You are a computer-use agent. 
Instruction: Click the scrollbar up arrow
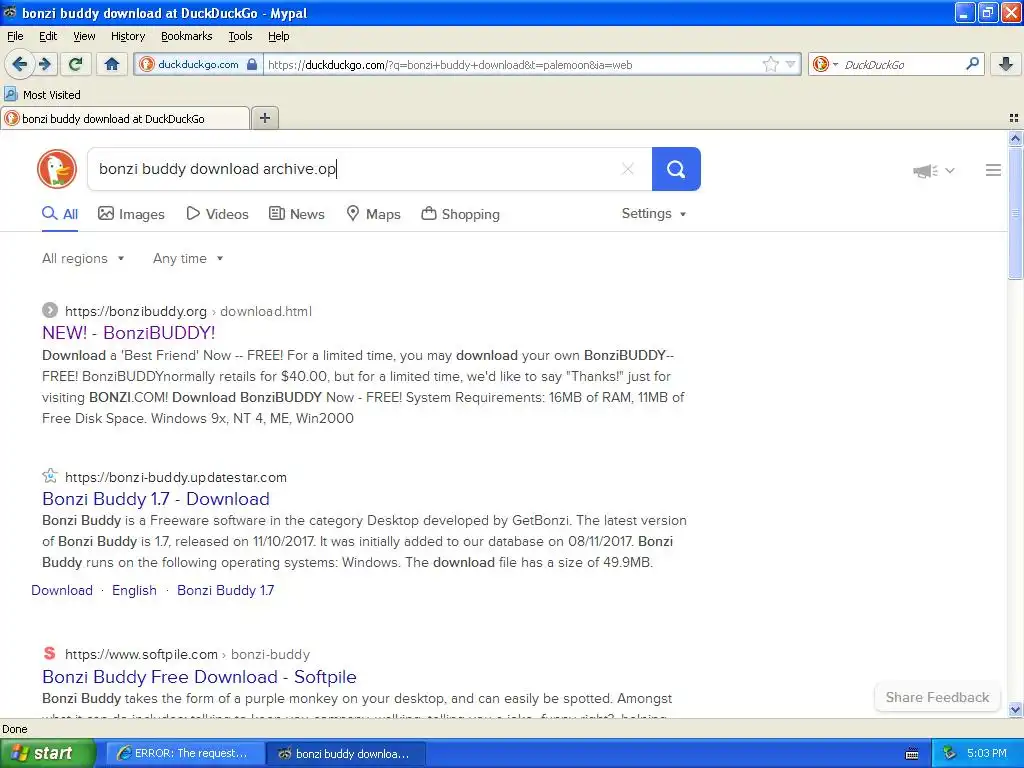1015,138
